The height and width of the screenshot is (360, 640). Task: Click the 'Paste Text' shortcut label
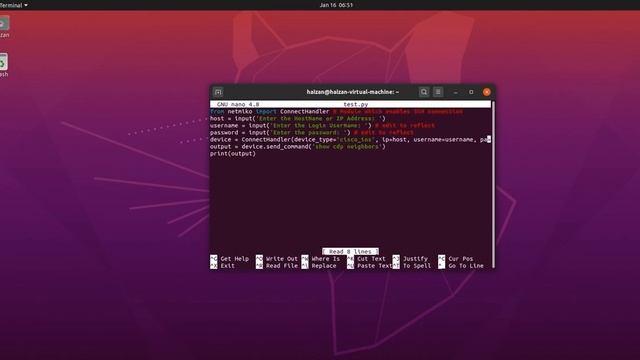coord(374,266)
